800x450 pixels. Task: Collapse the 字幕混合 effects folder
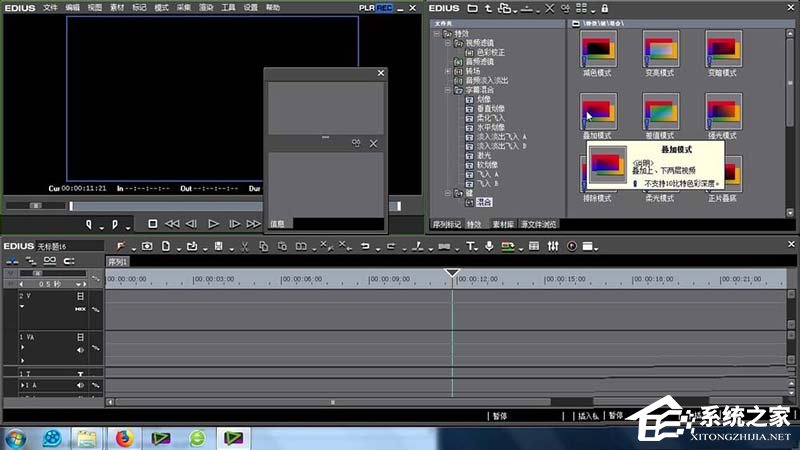click(x=449, y=90)
